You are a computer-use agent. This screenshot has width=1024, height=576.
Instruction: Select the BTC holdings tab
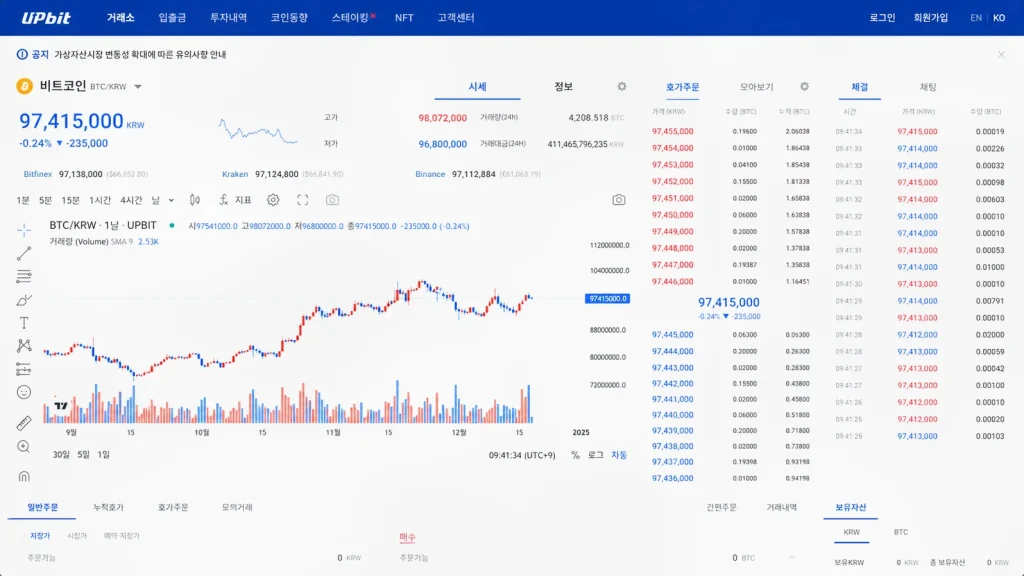(901, 532)
